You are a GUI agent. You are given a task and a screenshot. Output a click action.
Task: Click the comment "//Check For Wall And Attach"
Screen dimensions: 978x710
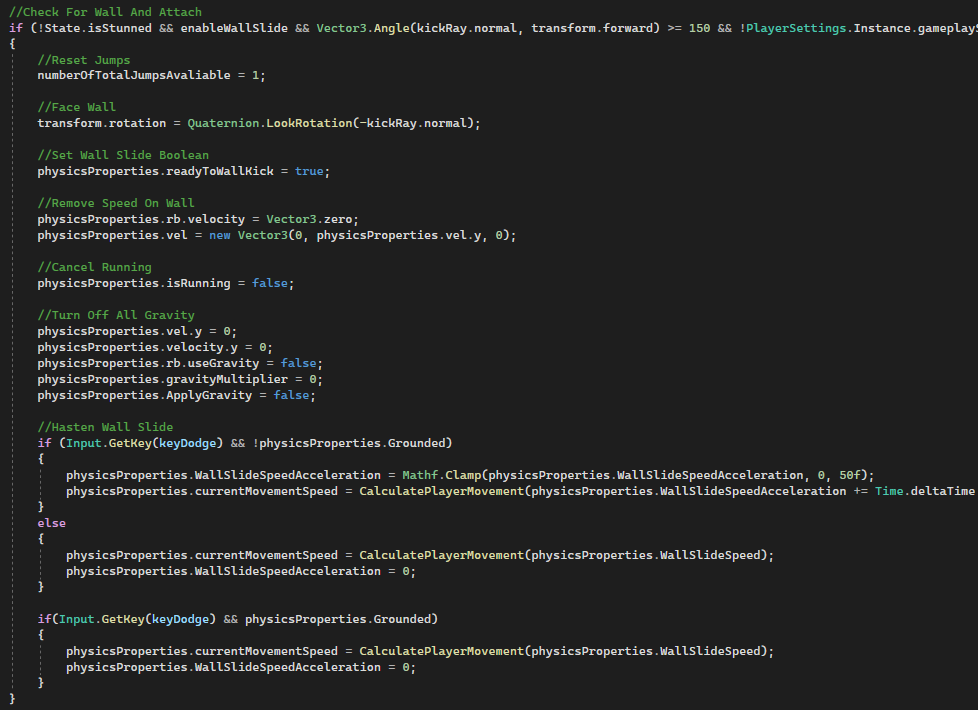105,12
